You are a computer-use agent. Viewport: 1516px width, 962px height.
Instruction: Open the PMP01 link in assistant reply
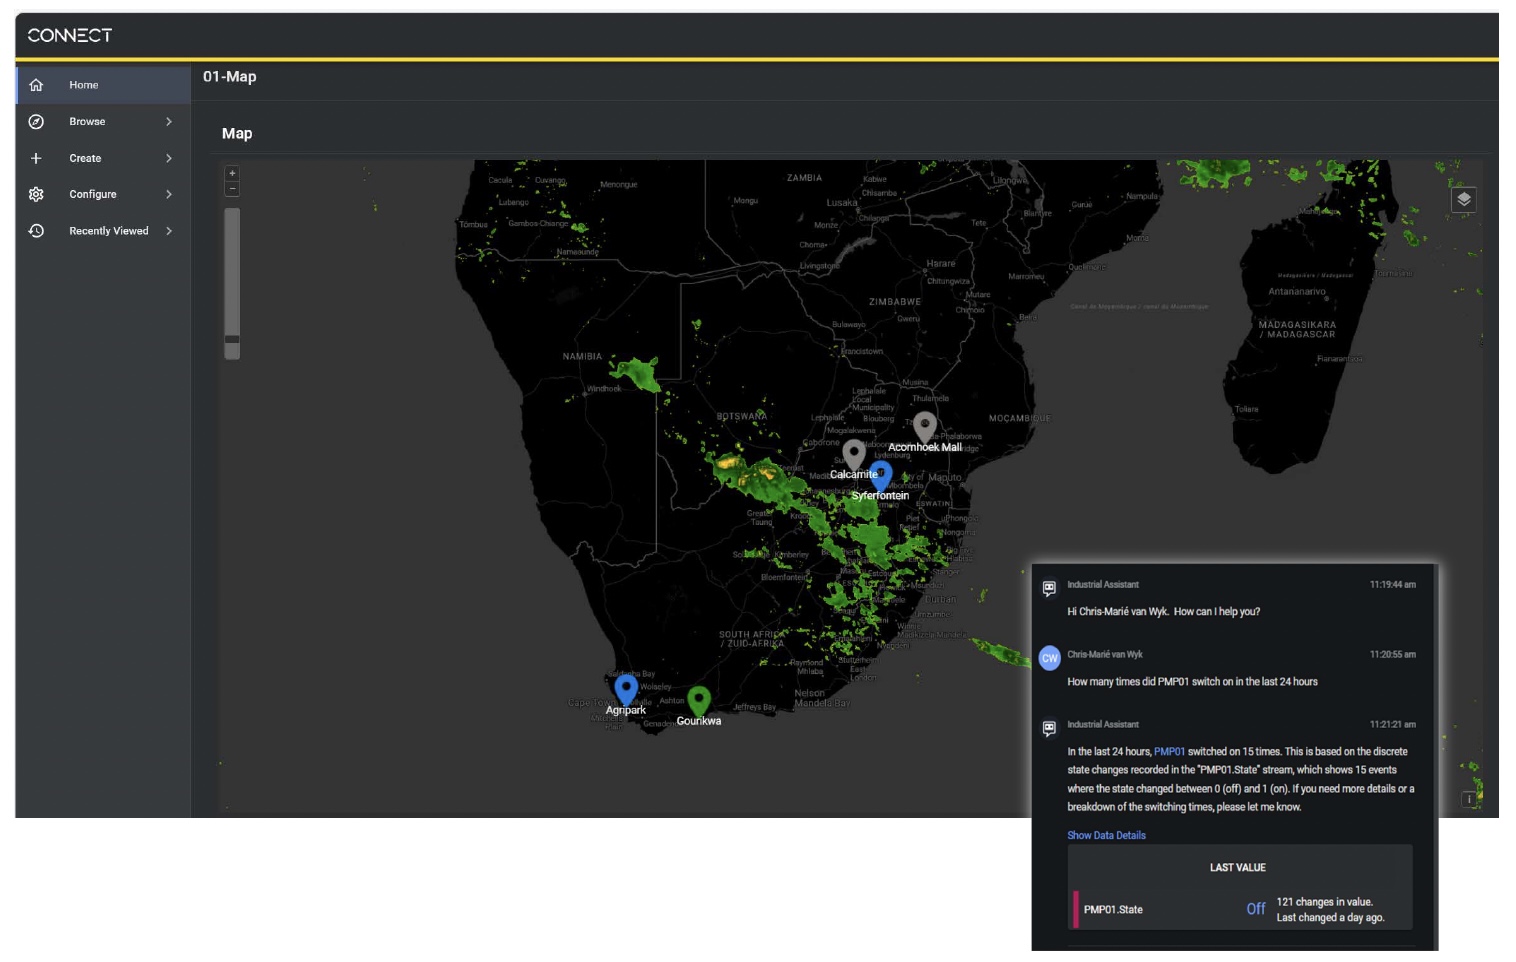pyautogui.click(x=1169, y=752)
